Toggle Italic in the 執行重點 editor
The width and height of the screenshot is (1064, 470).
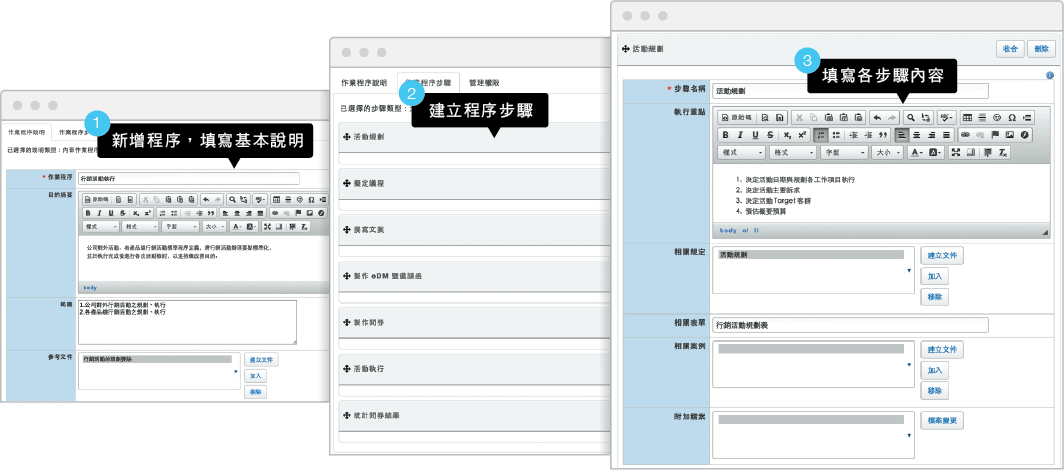click(x=740, y=135)
